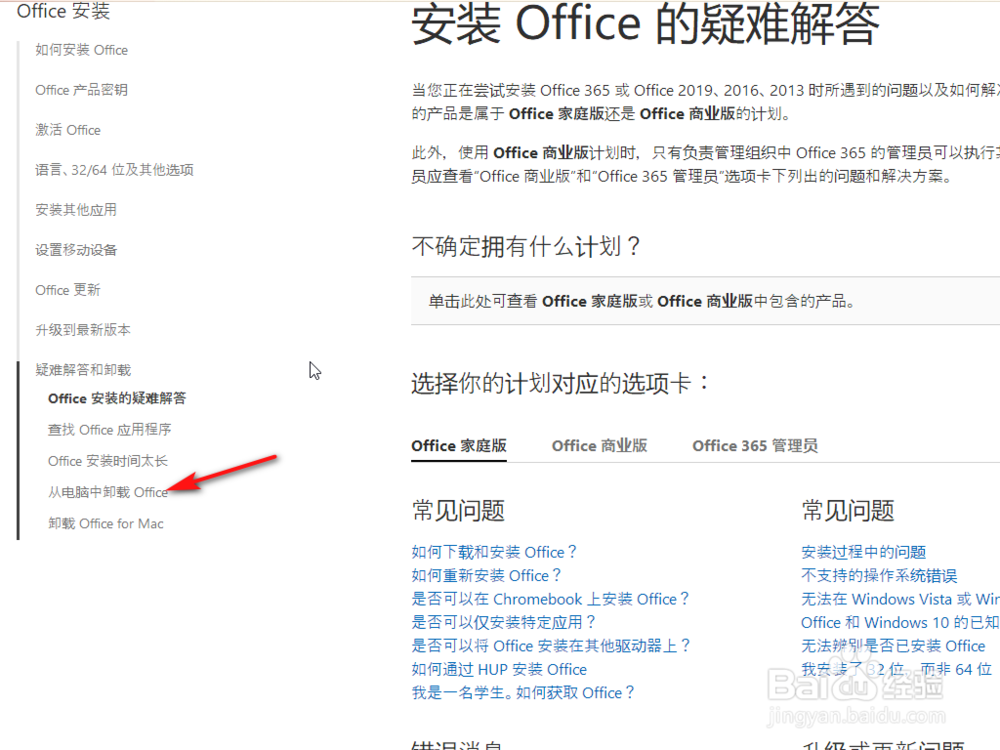
Task: Open the '无法在 Windows Vista' link
Action: pyautogui.click(x=901, y=599)
